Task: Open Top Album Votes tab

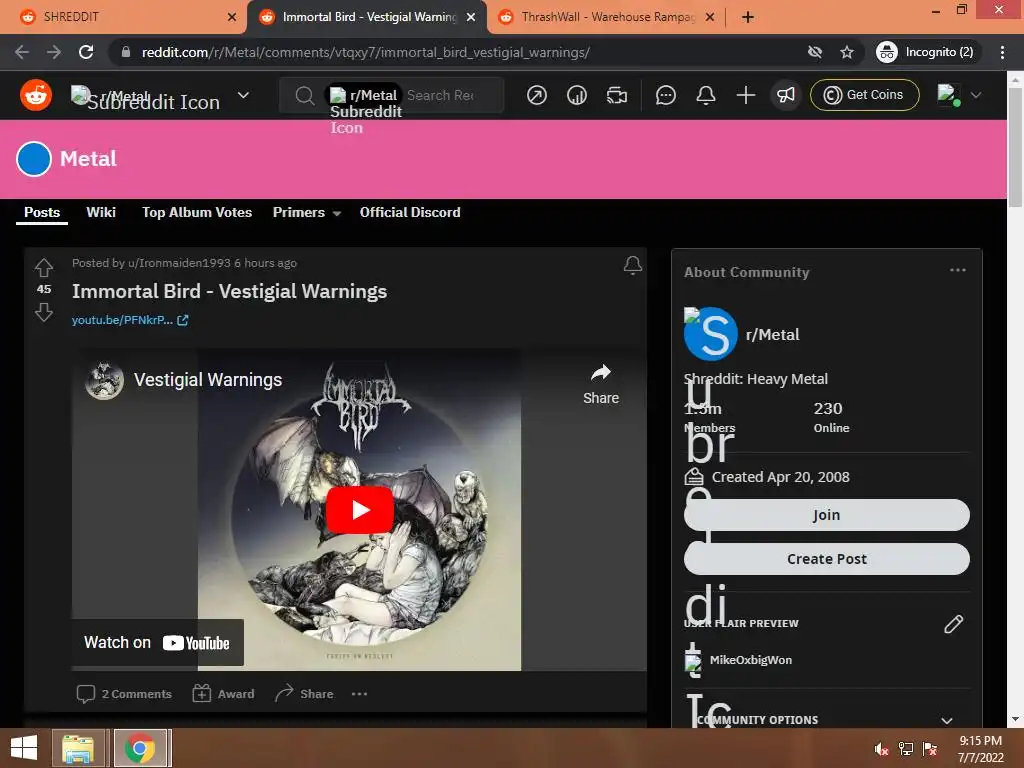Action: [x=197, y=212]
